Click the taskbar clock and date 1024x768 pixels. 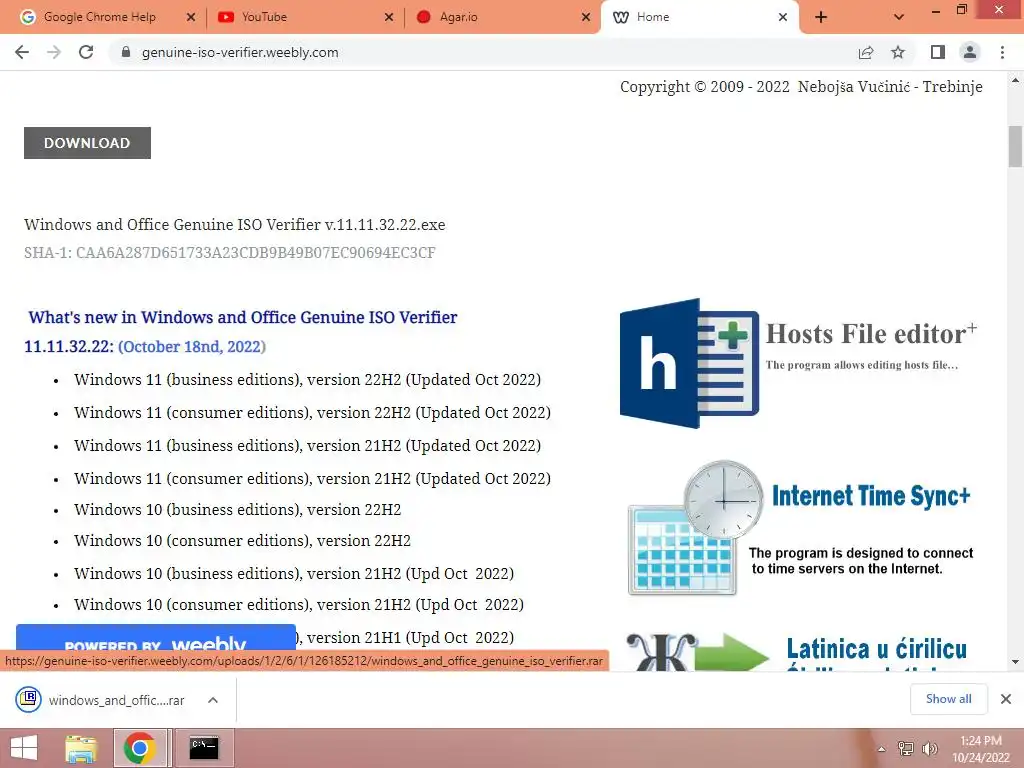tap(981, 748)
